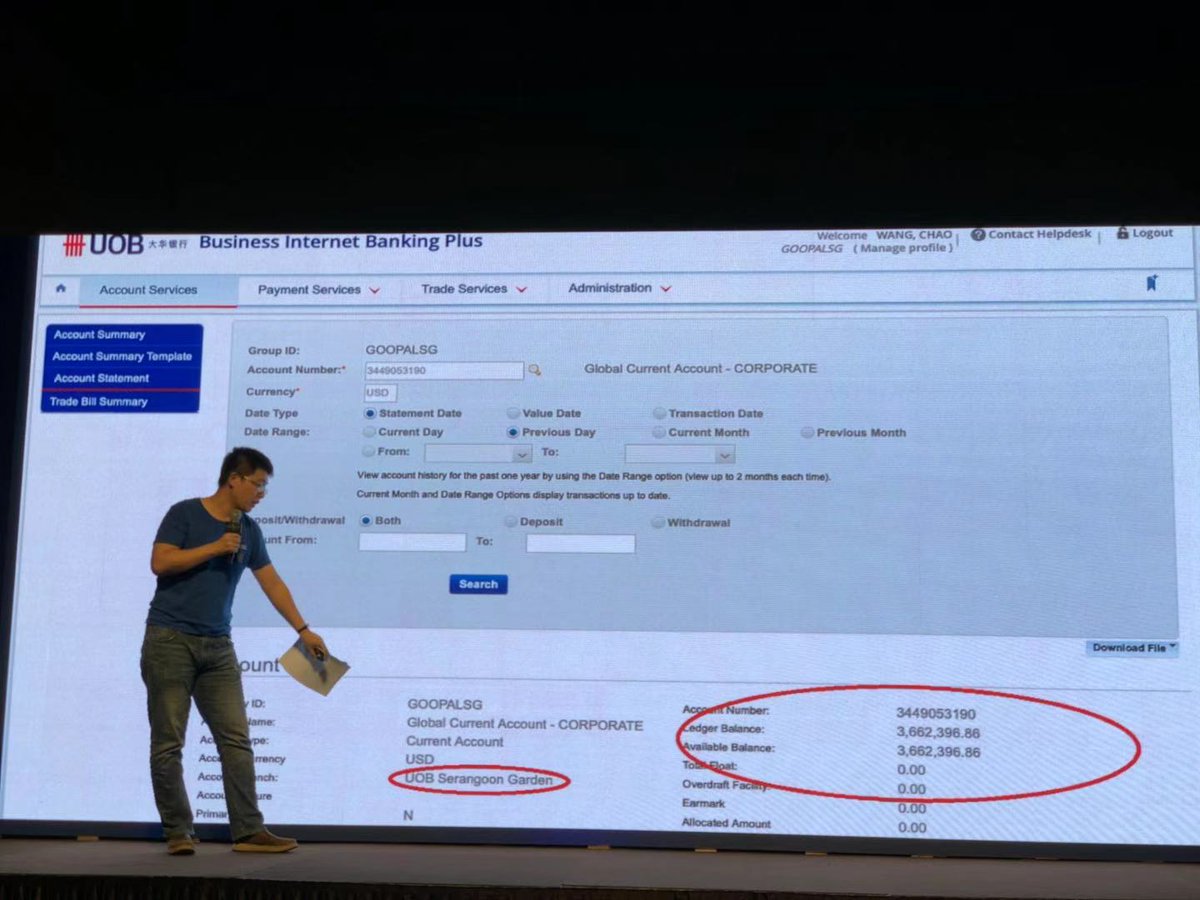Click the bookmark icon at right of navigation bar
The width and height of the screenshot is (1200, 900).
1151,284
